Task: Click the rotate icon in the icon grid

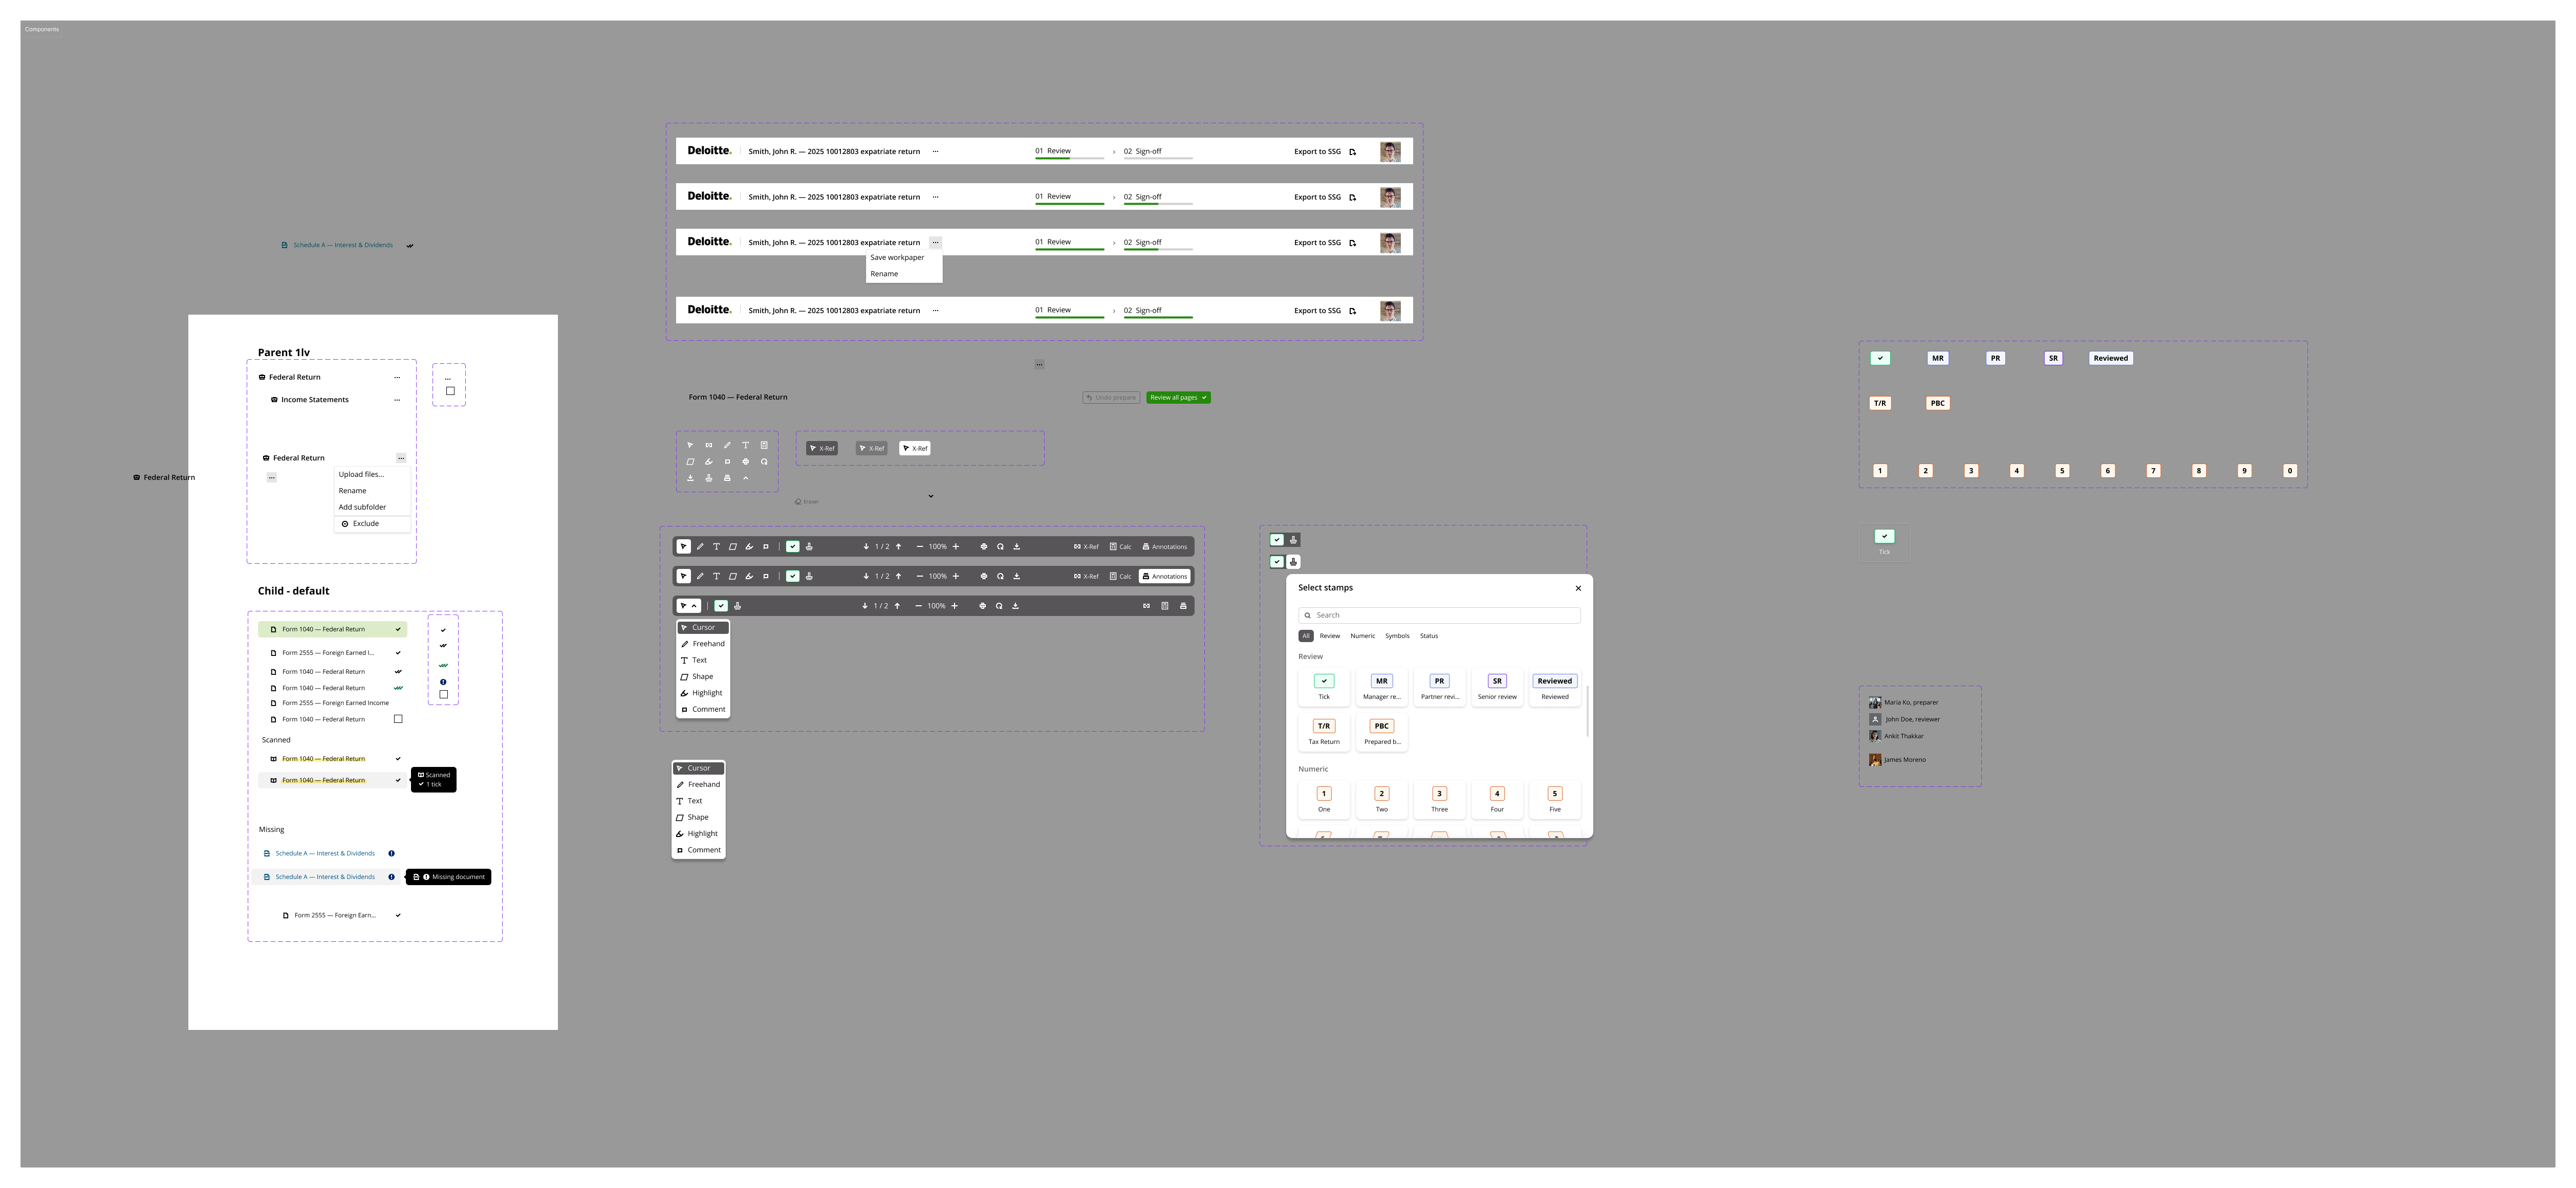Action: coord(764,462)
